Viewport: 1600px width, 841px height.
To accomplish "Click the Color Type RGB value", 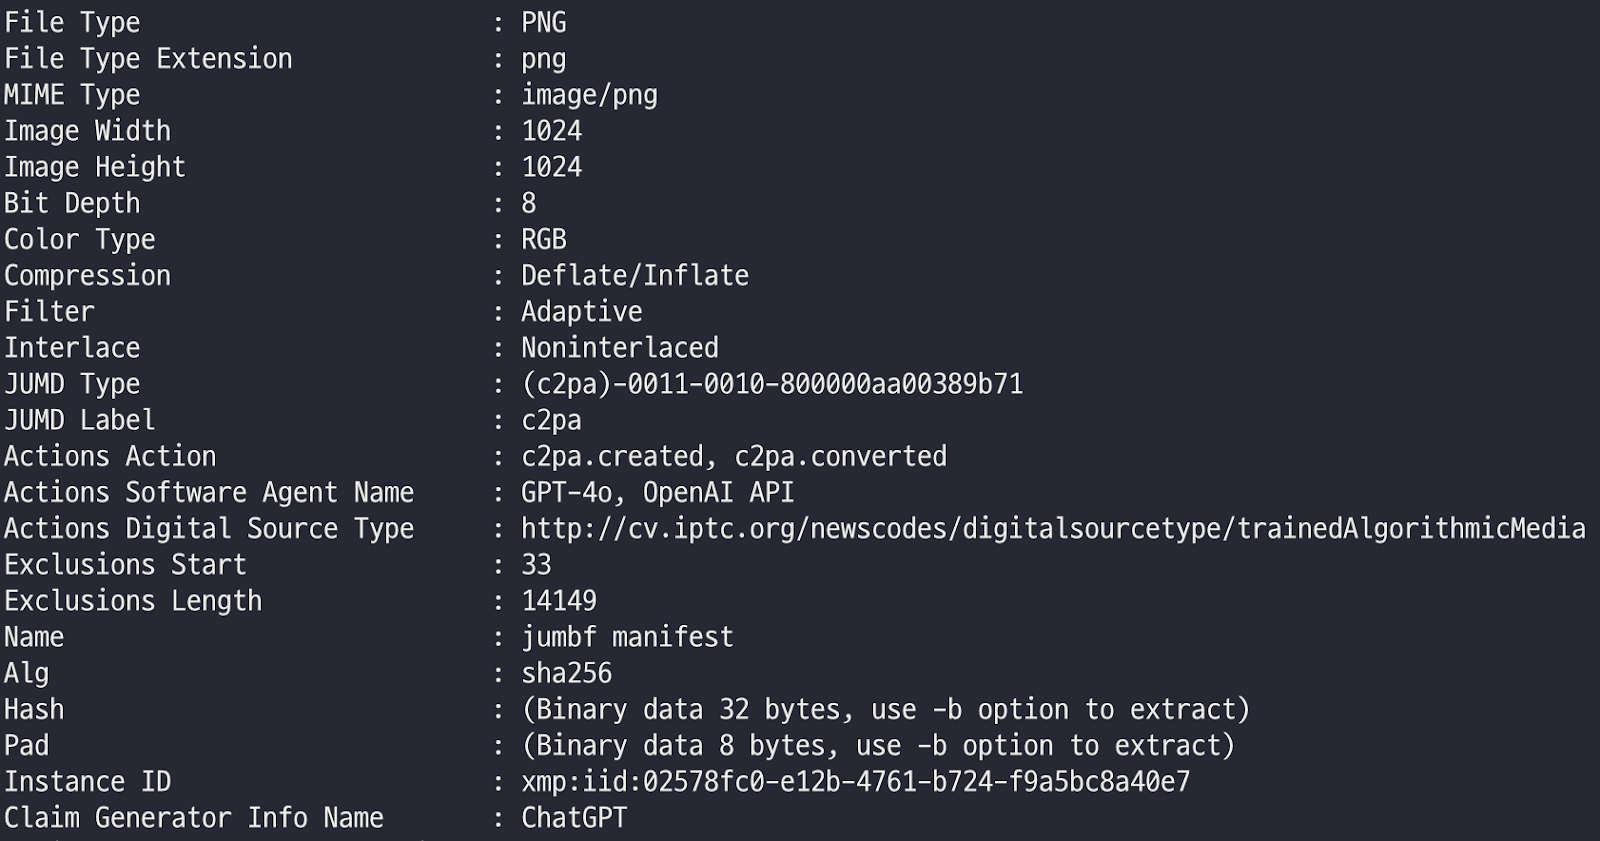I will [x=543, y=239].
